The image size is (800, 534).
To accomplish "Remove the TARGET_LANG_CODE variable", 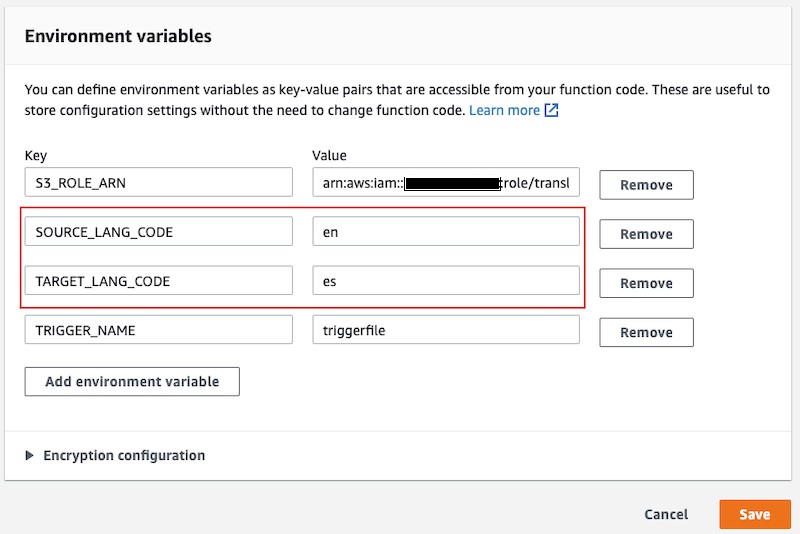I will 646,283.
